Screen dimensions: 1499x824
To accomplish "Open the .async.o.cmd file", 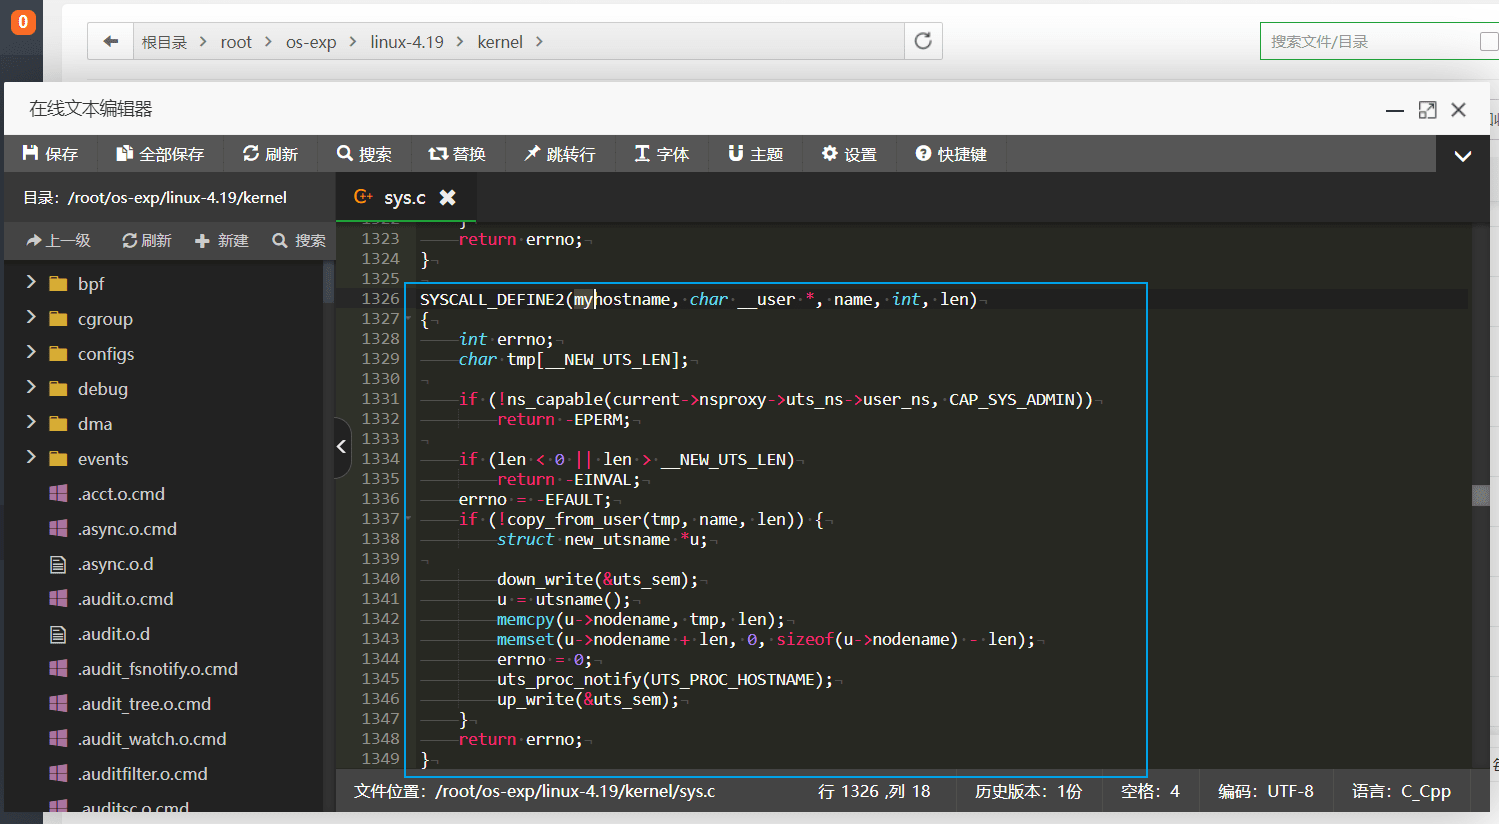I will click(x=127, y=529).
